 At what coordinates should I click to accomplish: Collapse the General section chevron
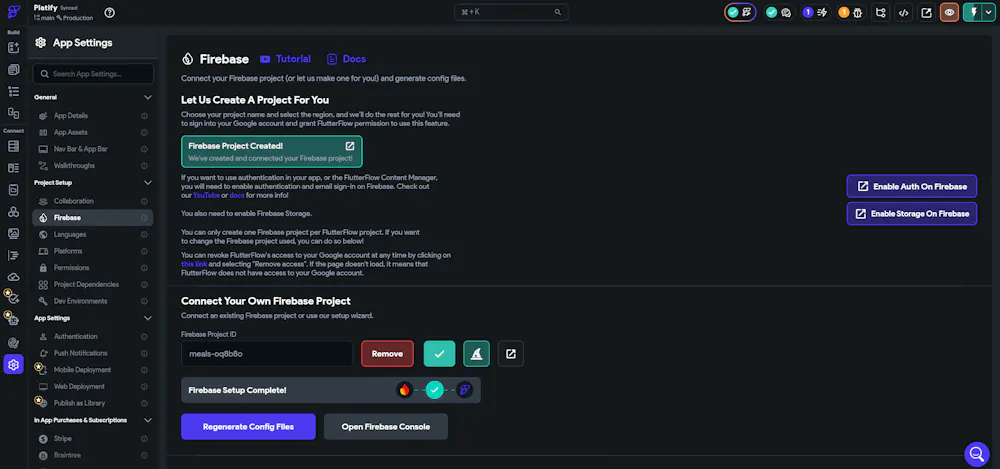tap(148, 98)
